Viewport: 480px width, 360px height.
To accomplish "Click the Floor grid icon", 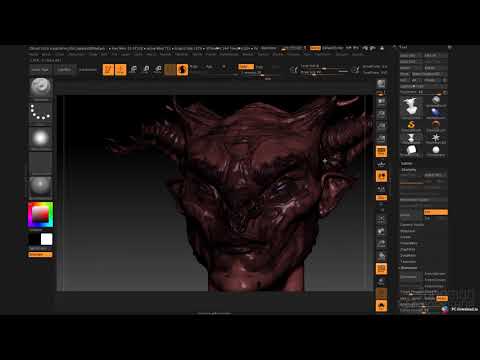I will [x=381, y=164].
